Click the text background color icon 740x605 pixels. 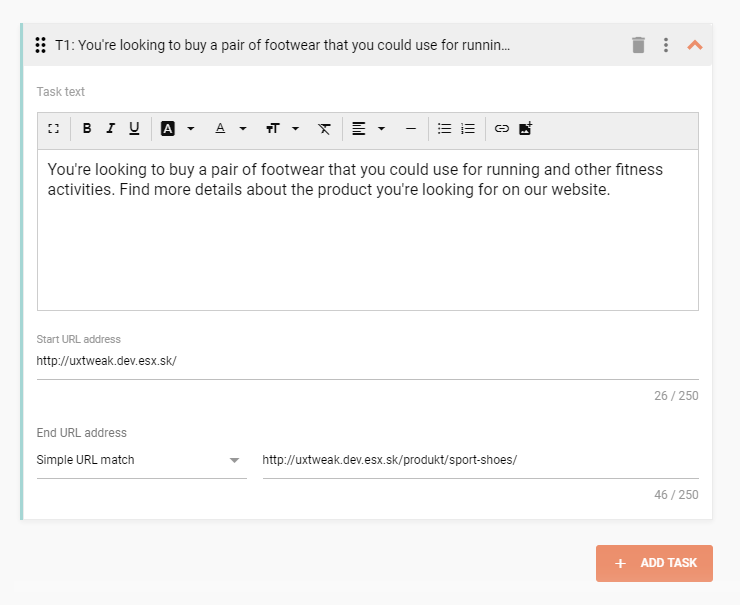pos(168,128)
